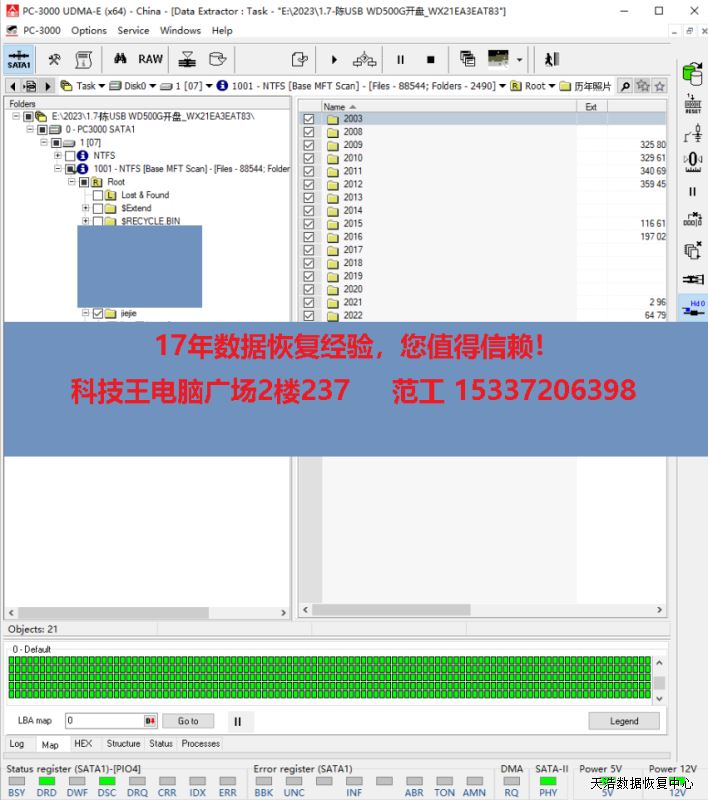This screenshot has height=800, width=708.
Task: Click the magnifier icon in the path bar
Action: (625, 86)
